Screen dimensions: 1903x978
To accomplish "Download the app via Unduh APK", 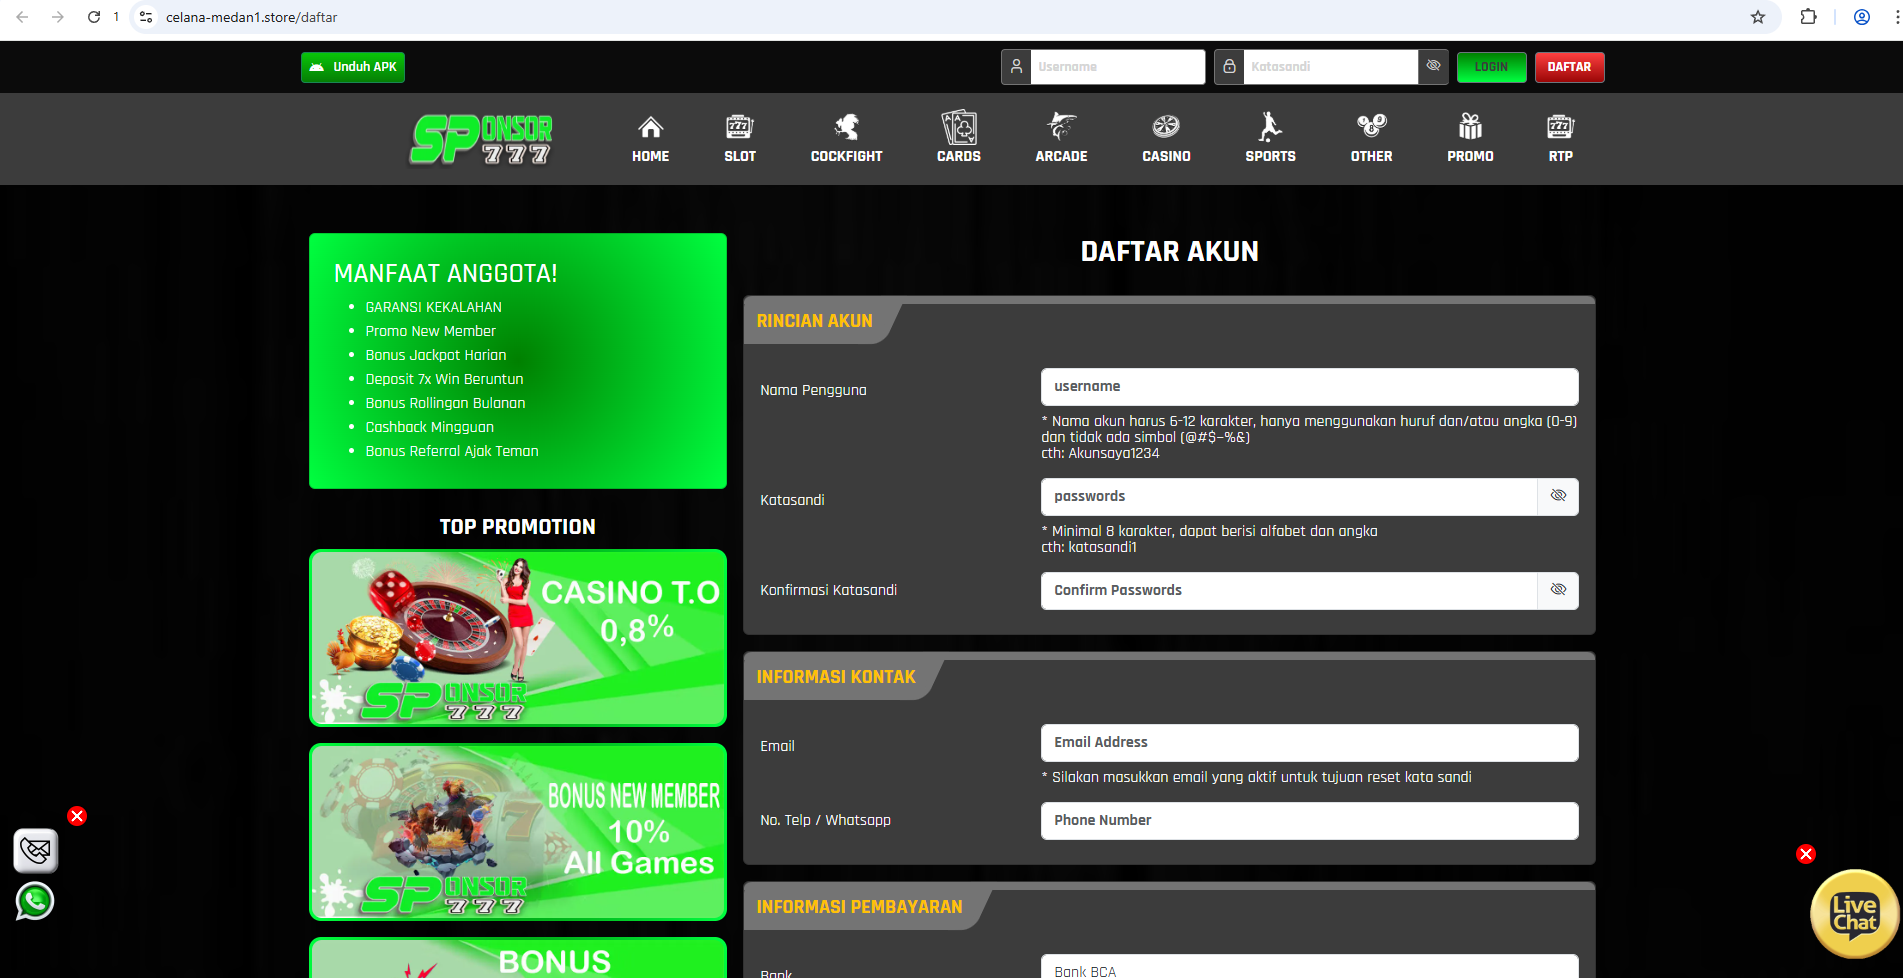I will 353,67.
